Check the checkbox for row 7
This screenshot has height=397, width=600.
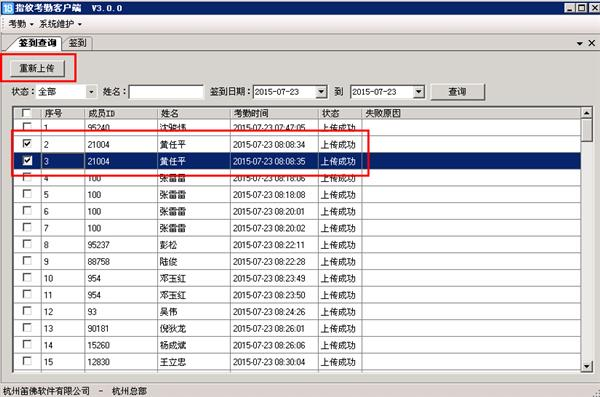click(27, 227)
